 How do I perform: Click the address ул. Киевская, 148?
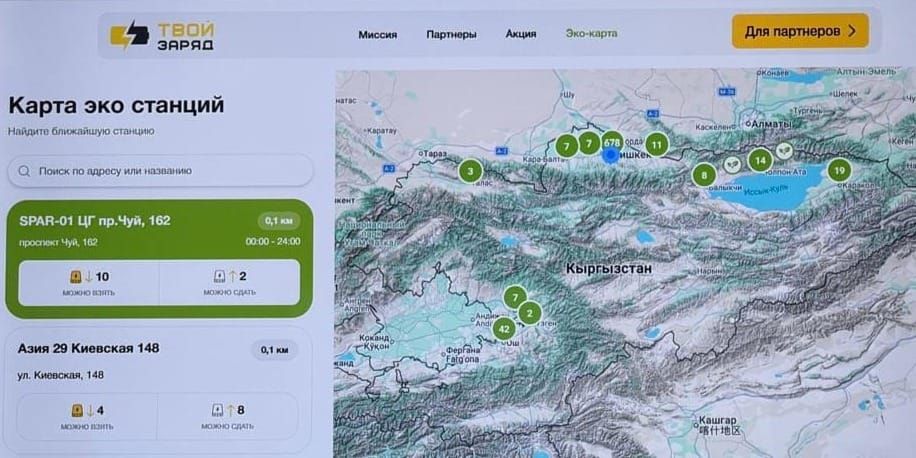pos(60,375)
